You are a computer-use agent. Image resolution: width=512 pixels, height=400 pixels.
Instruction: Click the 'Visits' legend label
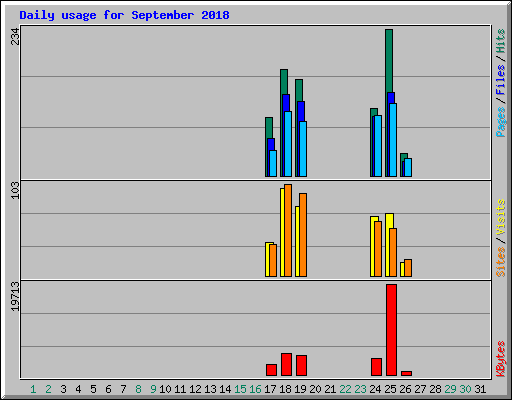coord(501,217)
